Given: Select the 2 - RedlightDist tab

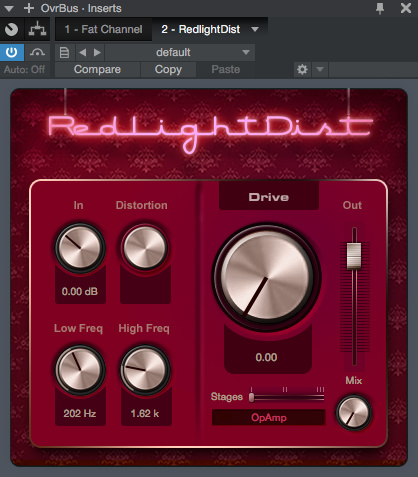Looking at the screenshot, I should (x=201, y=29).
